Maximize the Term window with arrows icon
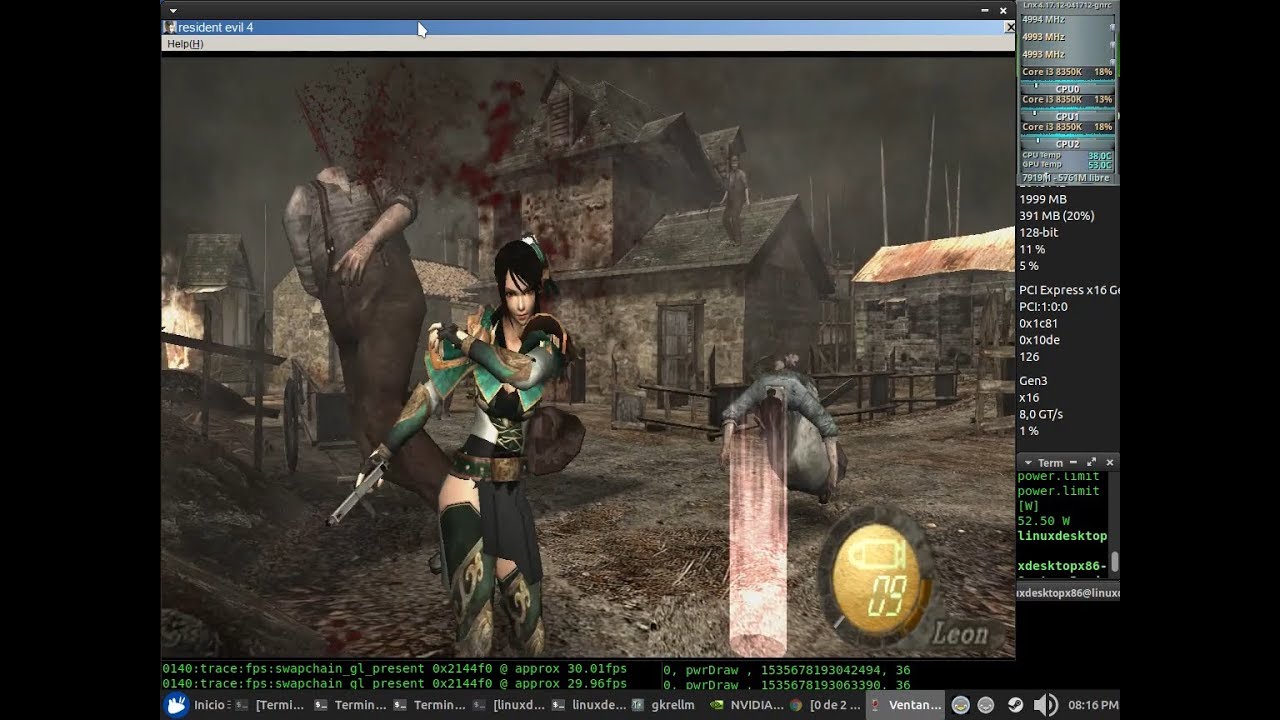The image size is (1280, 720). tap(1092, 462)
